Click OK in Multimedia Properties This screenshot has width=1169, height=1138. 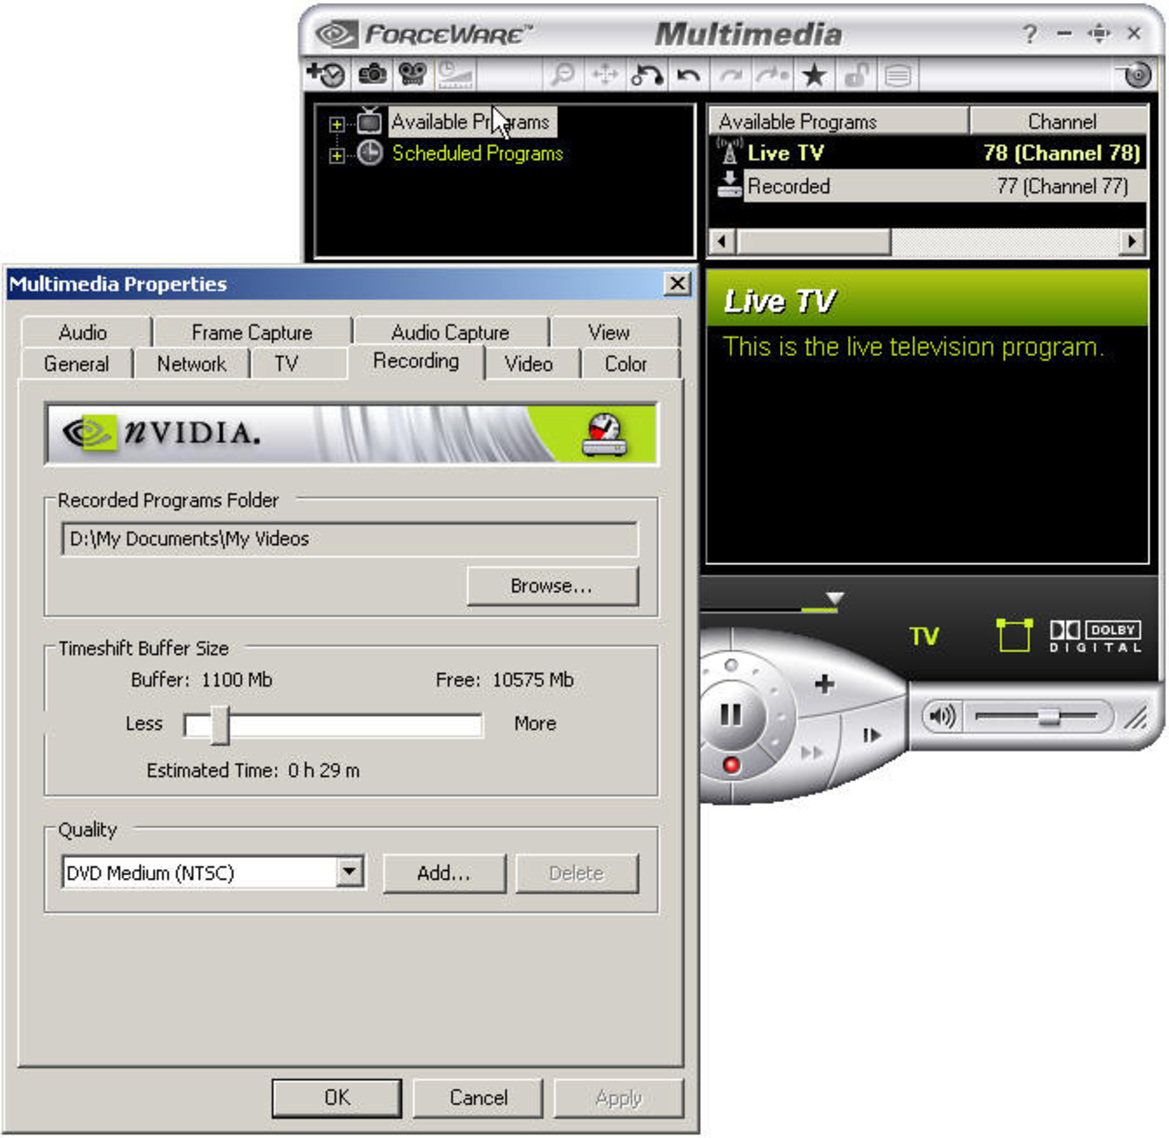336,1097
